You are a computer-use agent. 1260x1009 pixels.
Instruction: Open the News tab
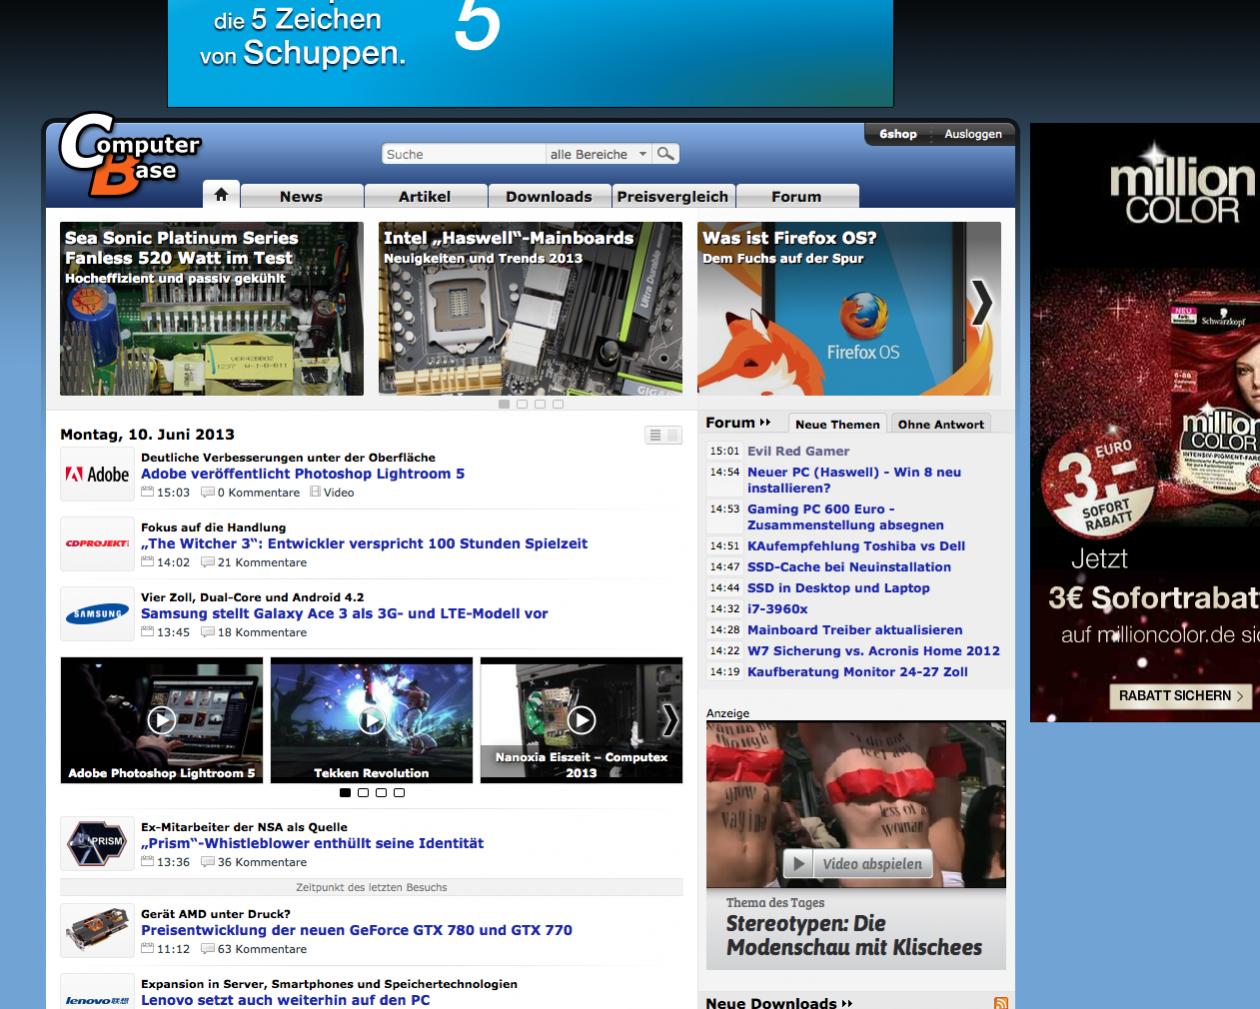point(301,196)
